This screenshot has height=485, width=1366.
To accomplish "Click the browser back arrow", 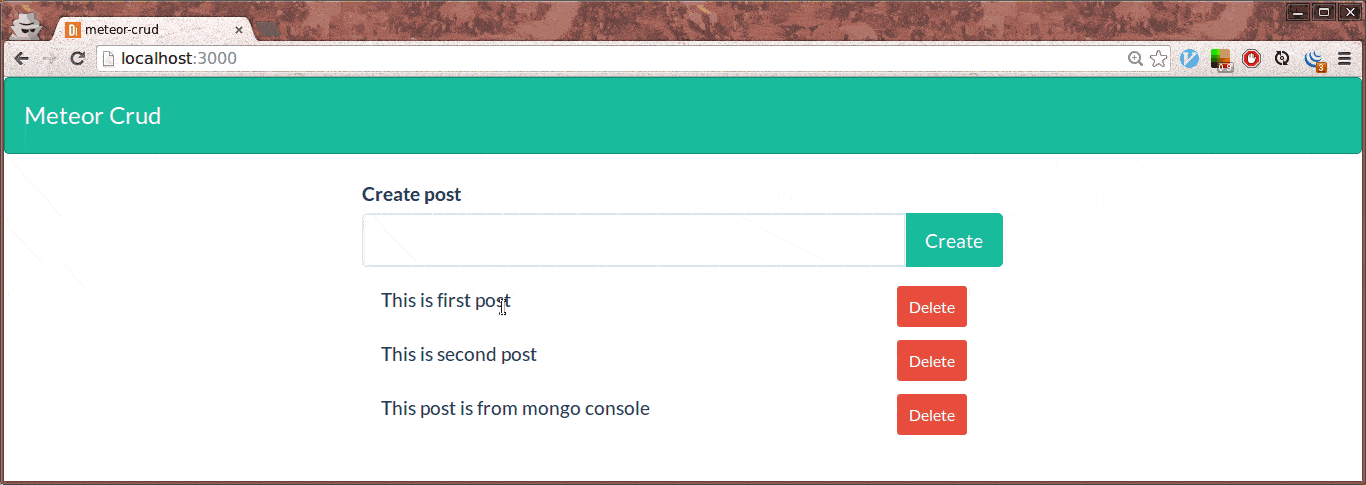I will (x=21, y=59).
